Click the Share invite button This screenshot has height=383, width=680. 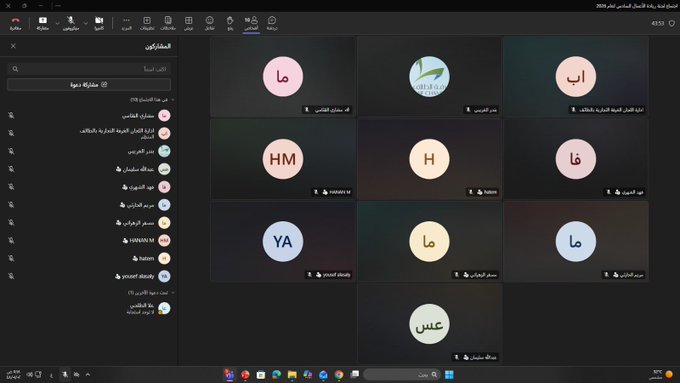89,85
